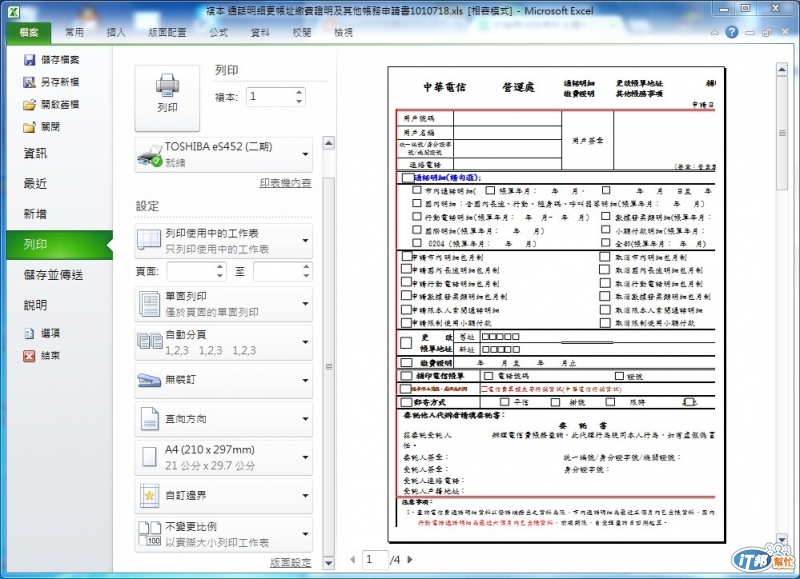Image resolution: width=800 pixels, height=579 pixels.
Task: Expand the print active sheets (列印使用中的工作表) dropdown
Action: [x=306, y=241]
